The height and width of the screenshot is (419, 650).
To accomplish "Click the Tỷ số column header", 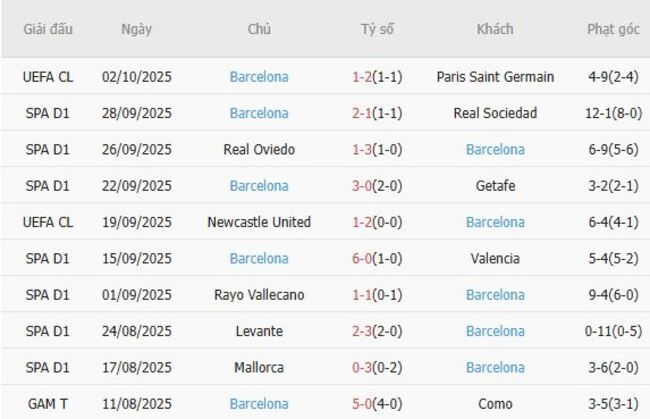I will [x=377, y=29].
